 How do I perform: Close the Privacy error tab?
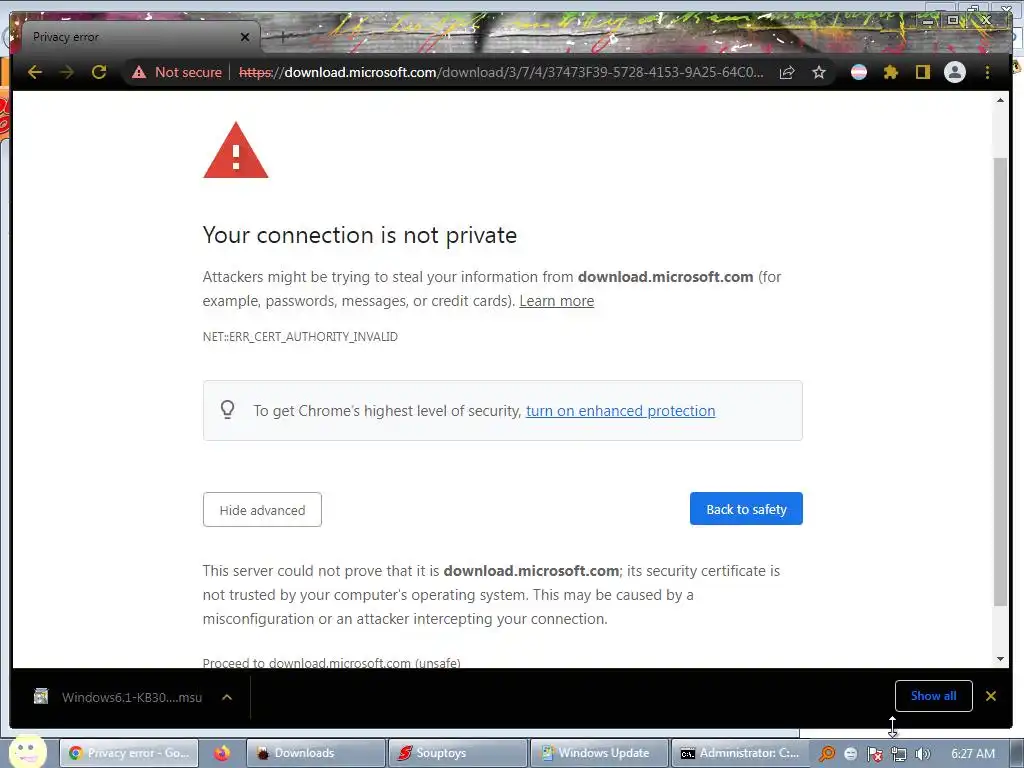[245, 37]
